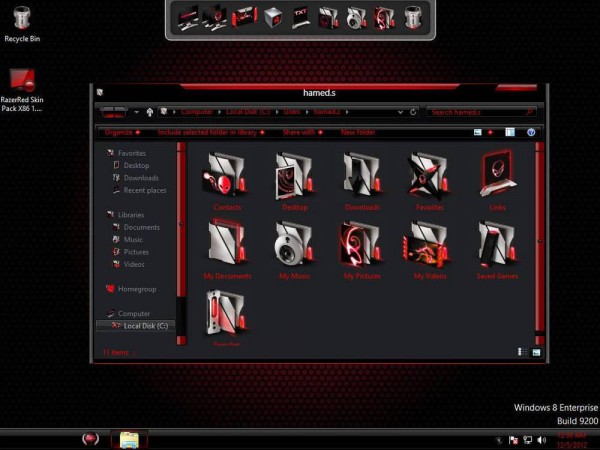
Task: Open the Saved Games folder
Action: coord(497,249)
